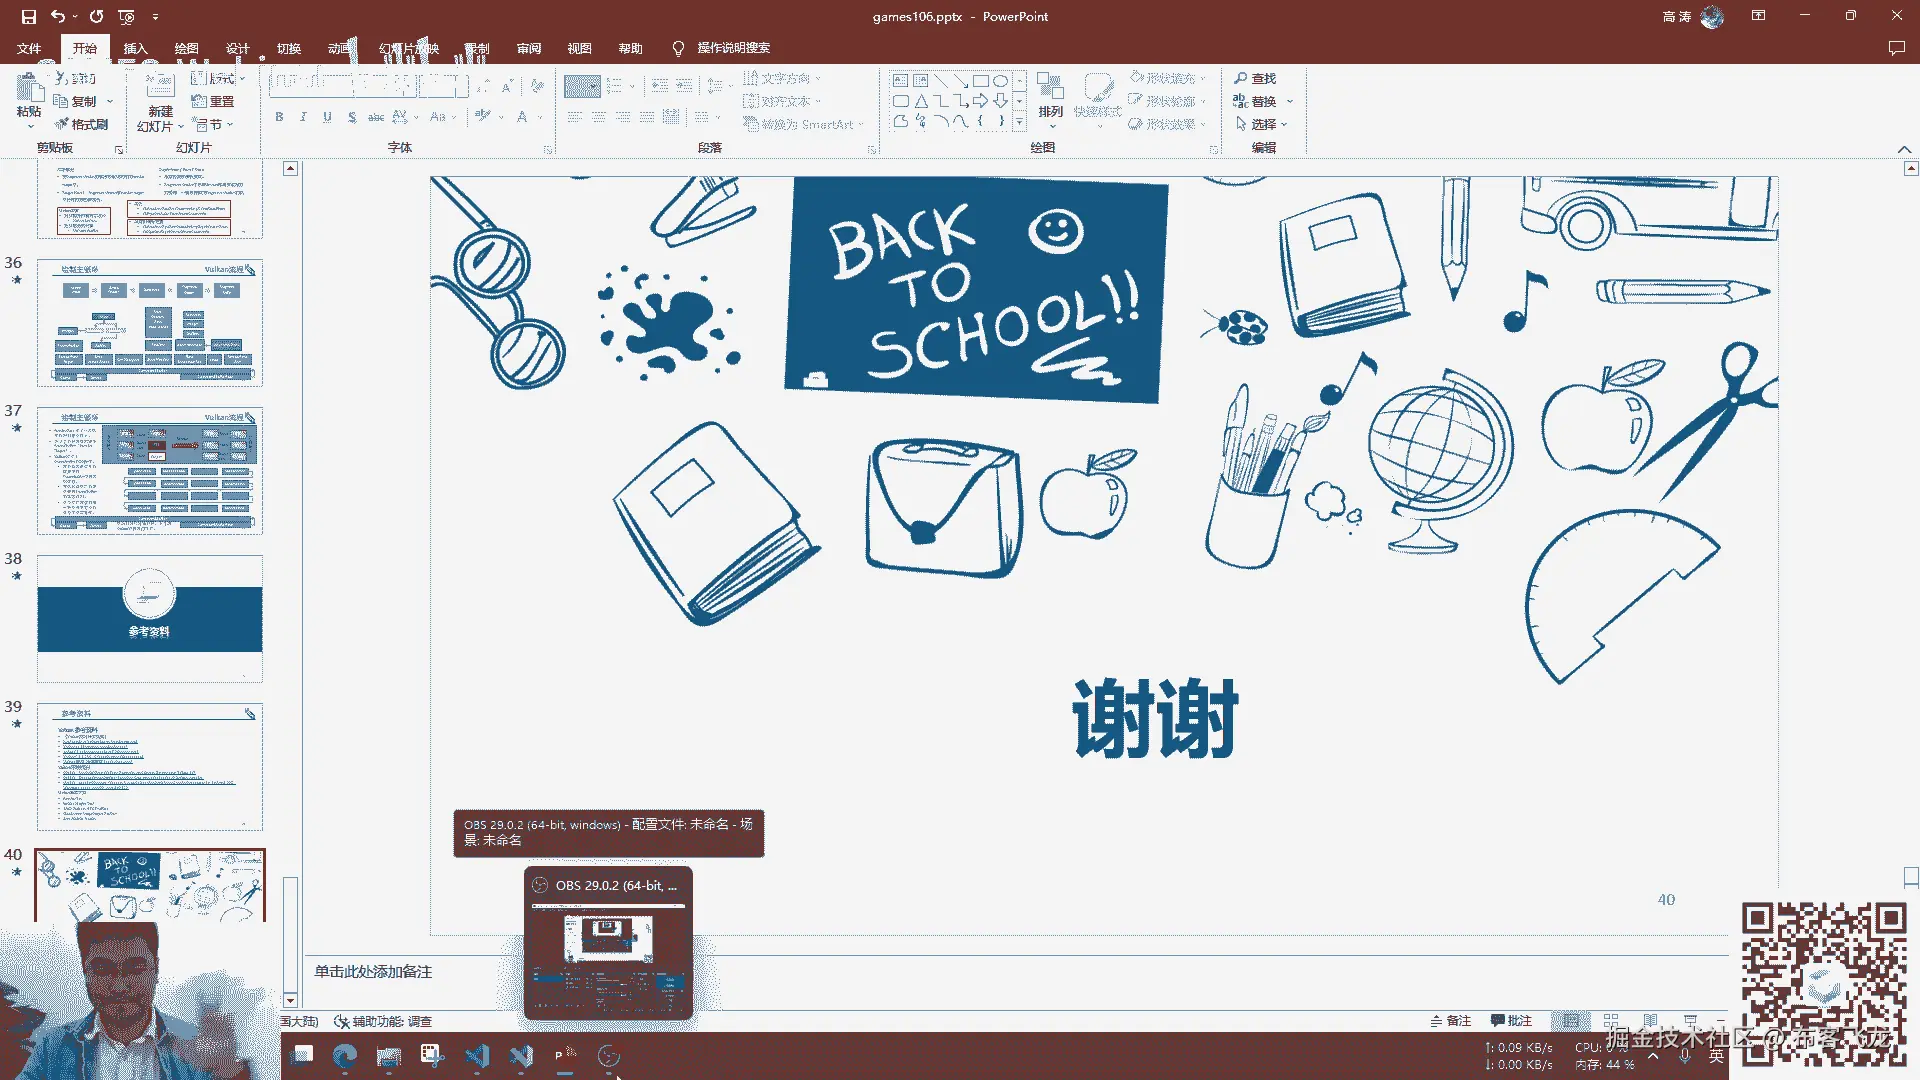1920x1080 pixels.
Task: Open the File (文件) menu
Action: (x=29, y=48)
